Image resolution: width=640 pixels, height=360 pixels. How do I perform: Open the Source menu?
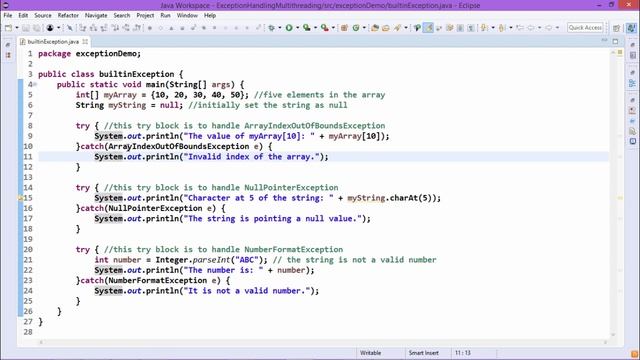click(x=43, y=16)
